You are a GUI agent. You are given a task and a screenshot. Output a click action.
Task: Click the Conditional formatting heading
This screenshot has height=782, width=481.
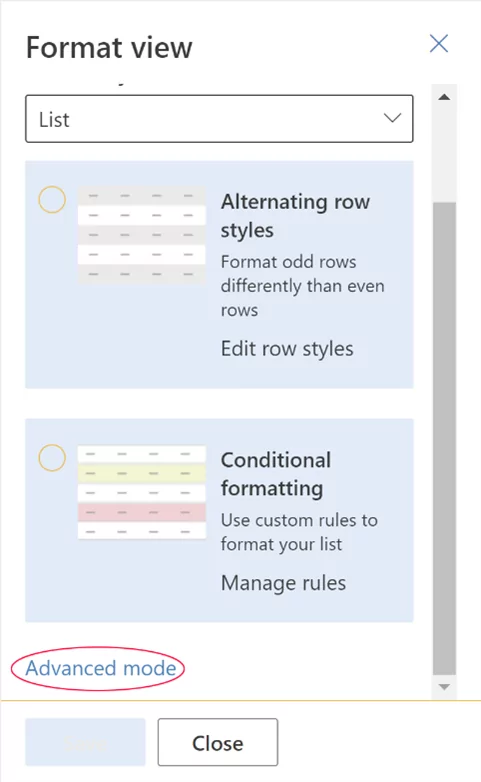(x=276, y=474)
